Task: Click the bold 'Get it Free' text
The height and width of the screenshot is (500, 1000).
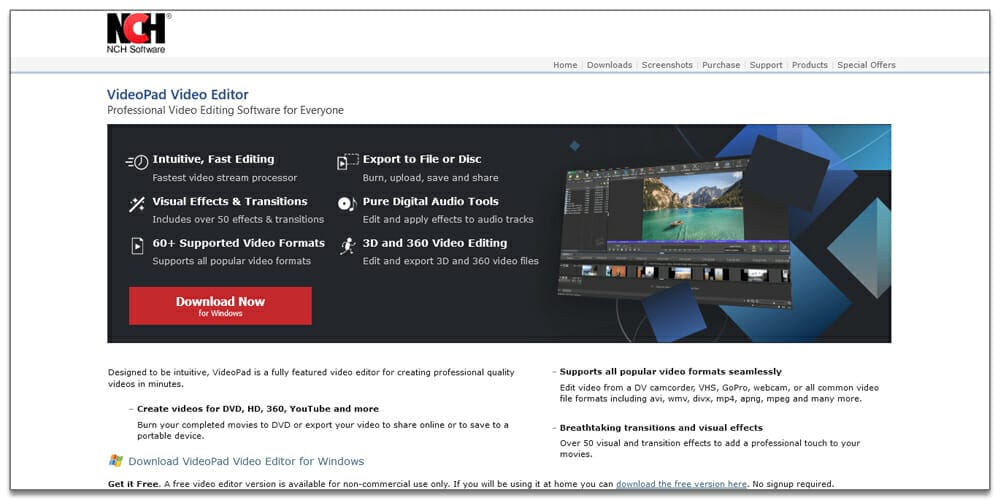Action: coord(133,484)
